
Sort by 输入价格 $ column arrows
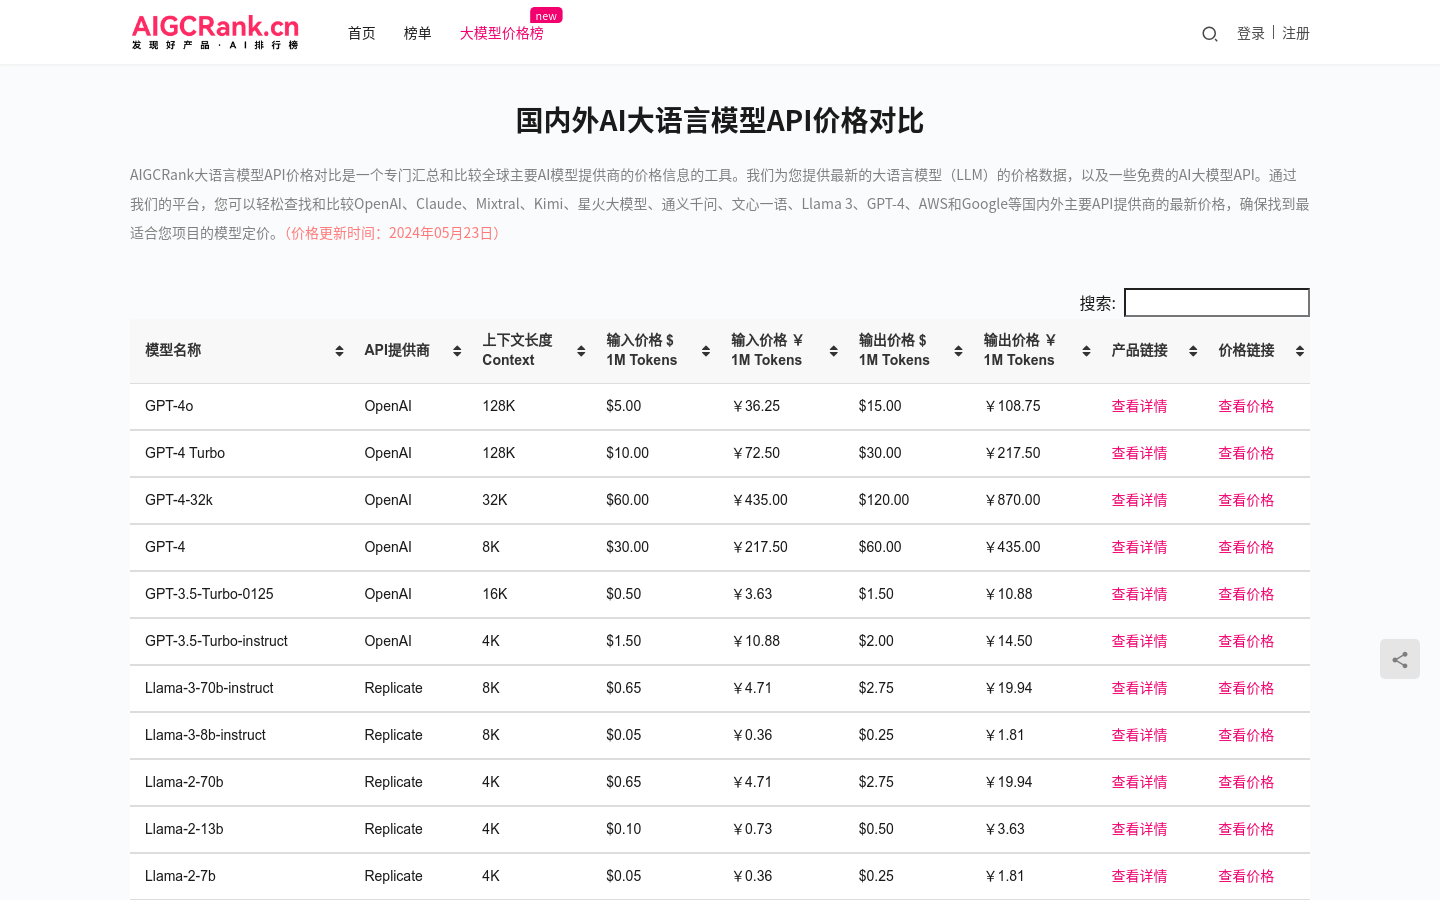pyautogui.click(x=706, y=351)
